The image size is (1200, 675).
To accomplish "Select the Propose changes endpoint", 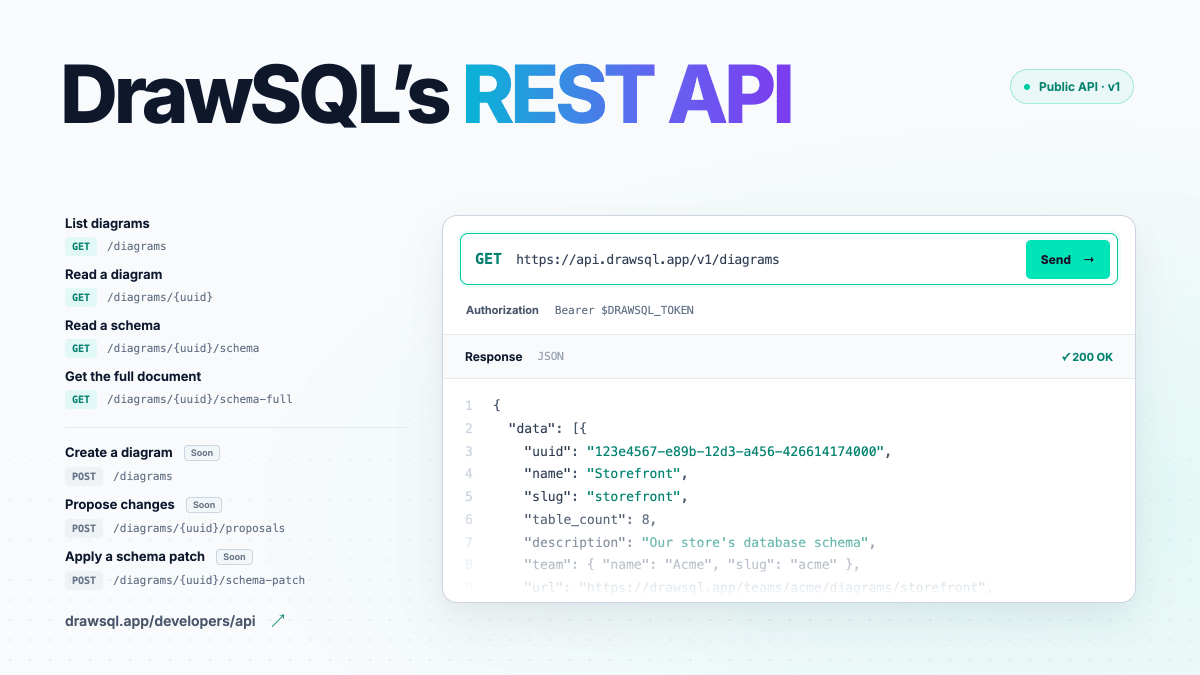I will pyautogui.click(x=120, y=504).
